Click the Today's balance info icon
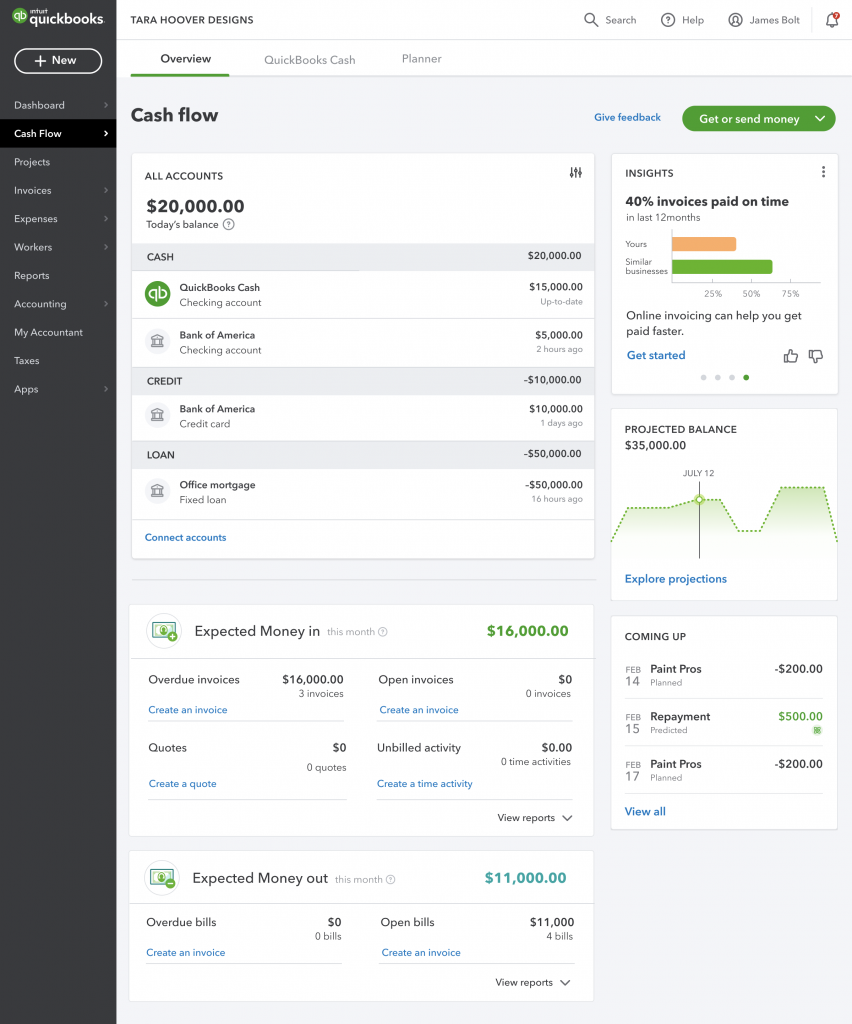 point(229,225)
